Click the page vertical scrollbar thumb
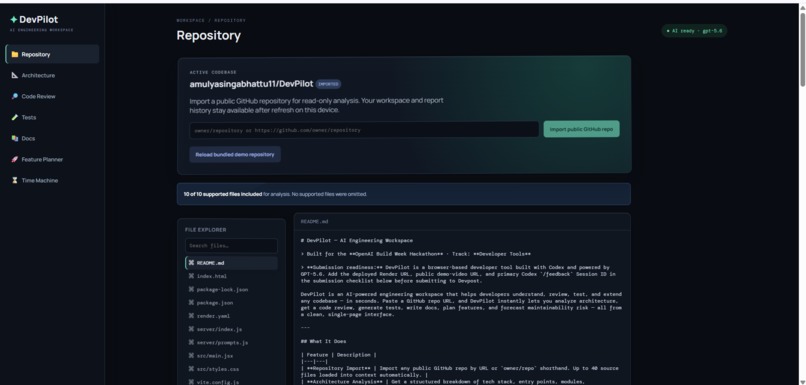Image resolution: width=806 pixels, height=385 pixels. pos(802,49)
